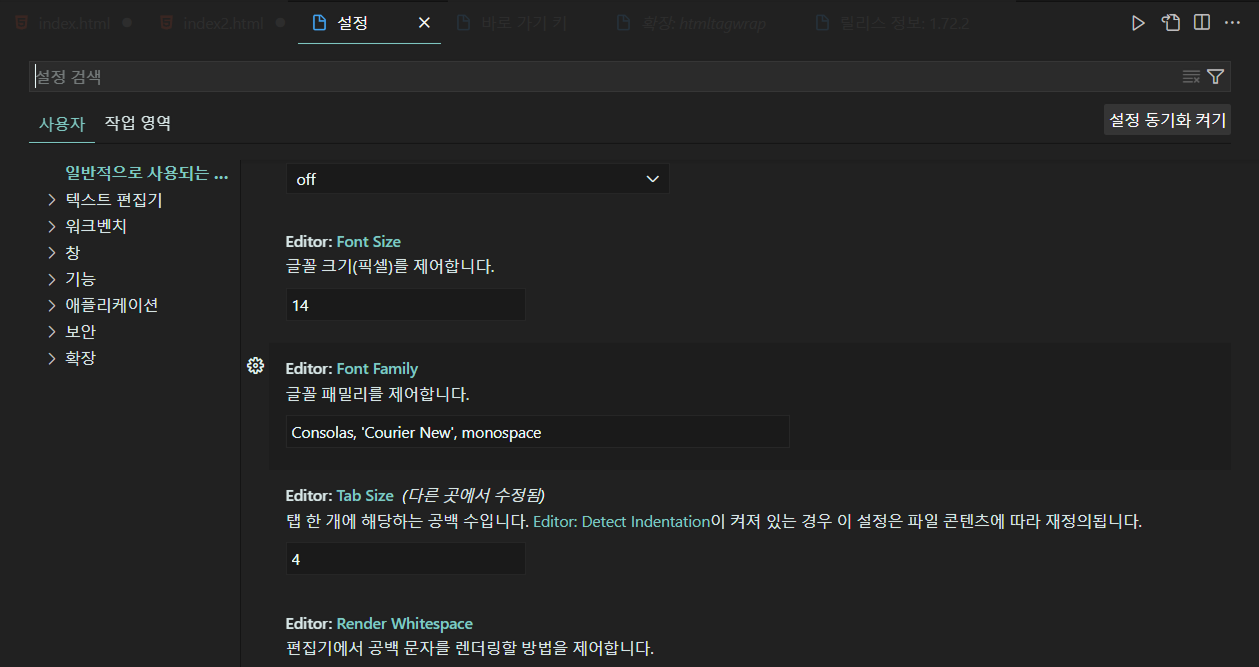1259x667 pixels.
Task: Click the Clear Settings Search Input icon
Action: click(1191, 76)
